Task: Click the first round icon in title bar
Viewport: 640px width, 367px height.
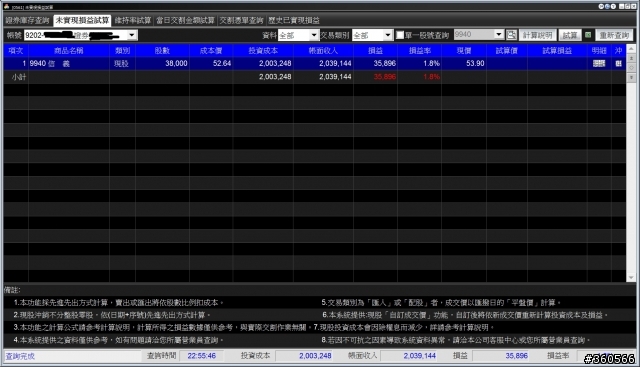Action: coord(601,7)
